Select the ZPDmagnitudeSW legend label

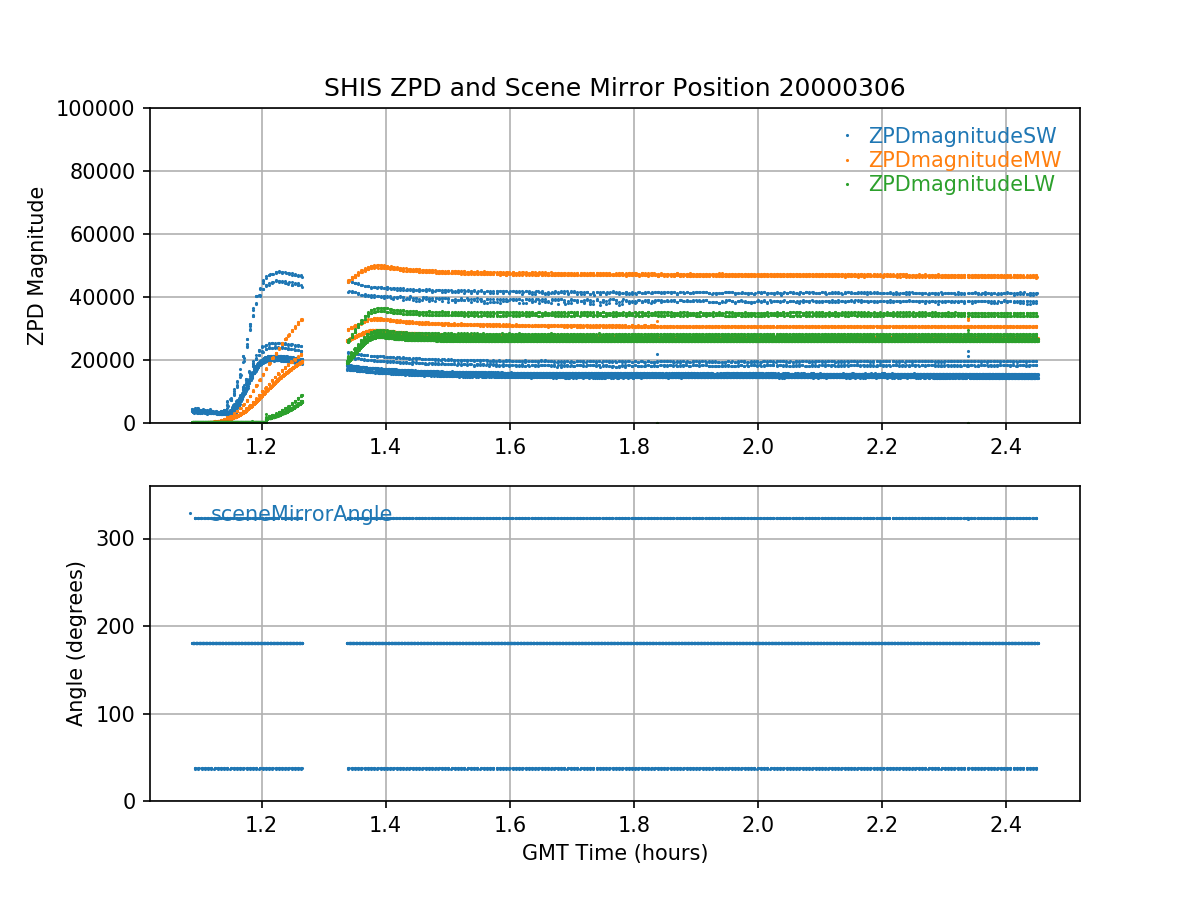(x=962, y=136)
